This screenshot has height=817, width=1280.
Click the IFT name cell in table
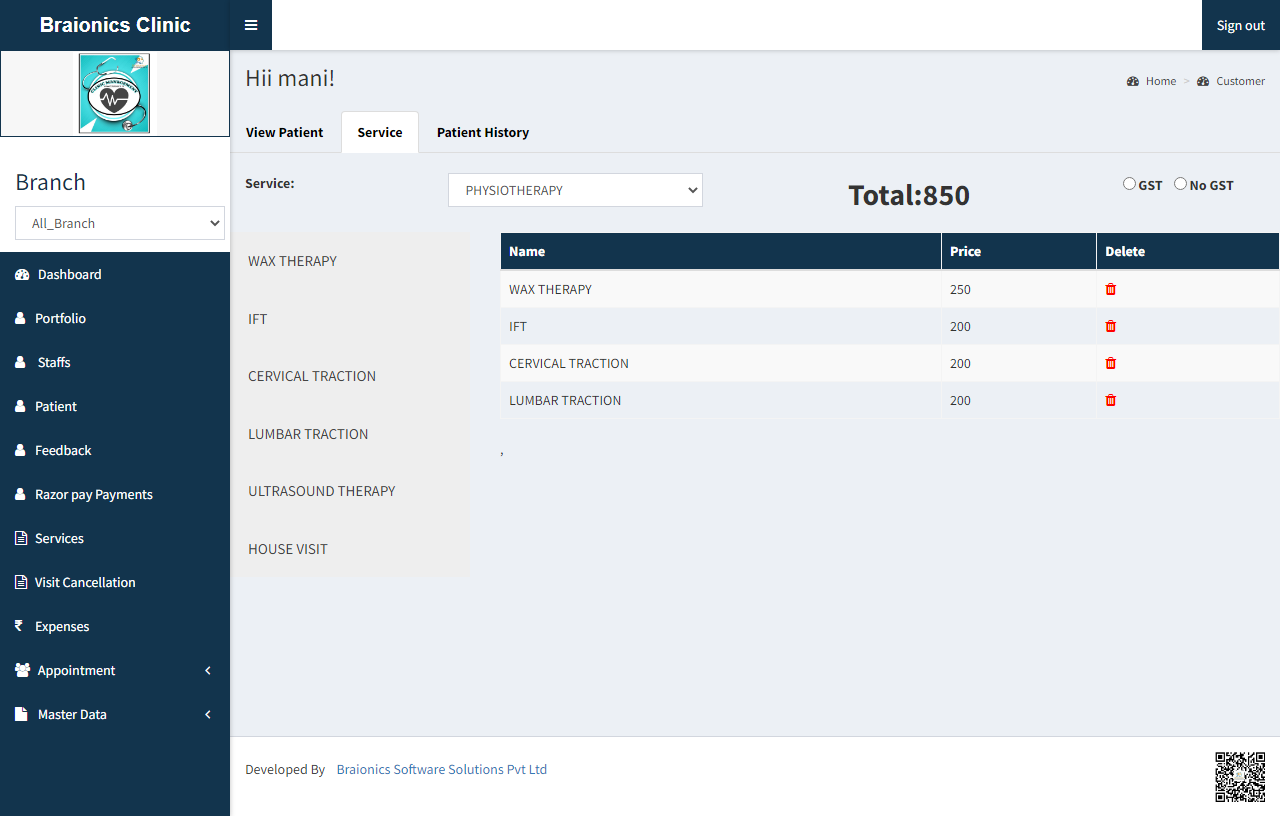pos(721,326)
